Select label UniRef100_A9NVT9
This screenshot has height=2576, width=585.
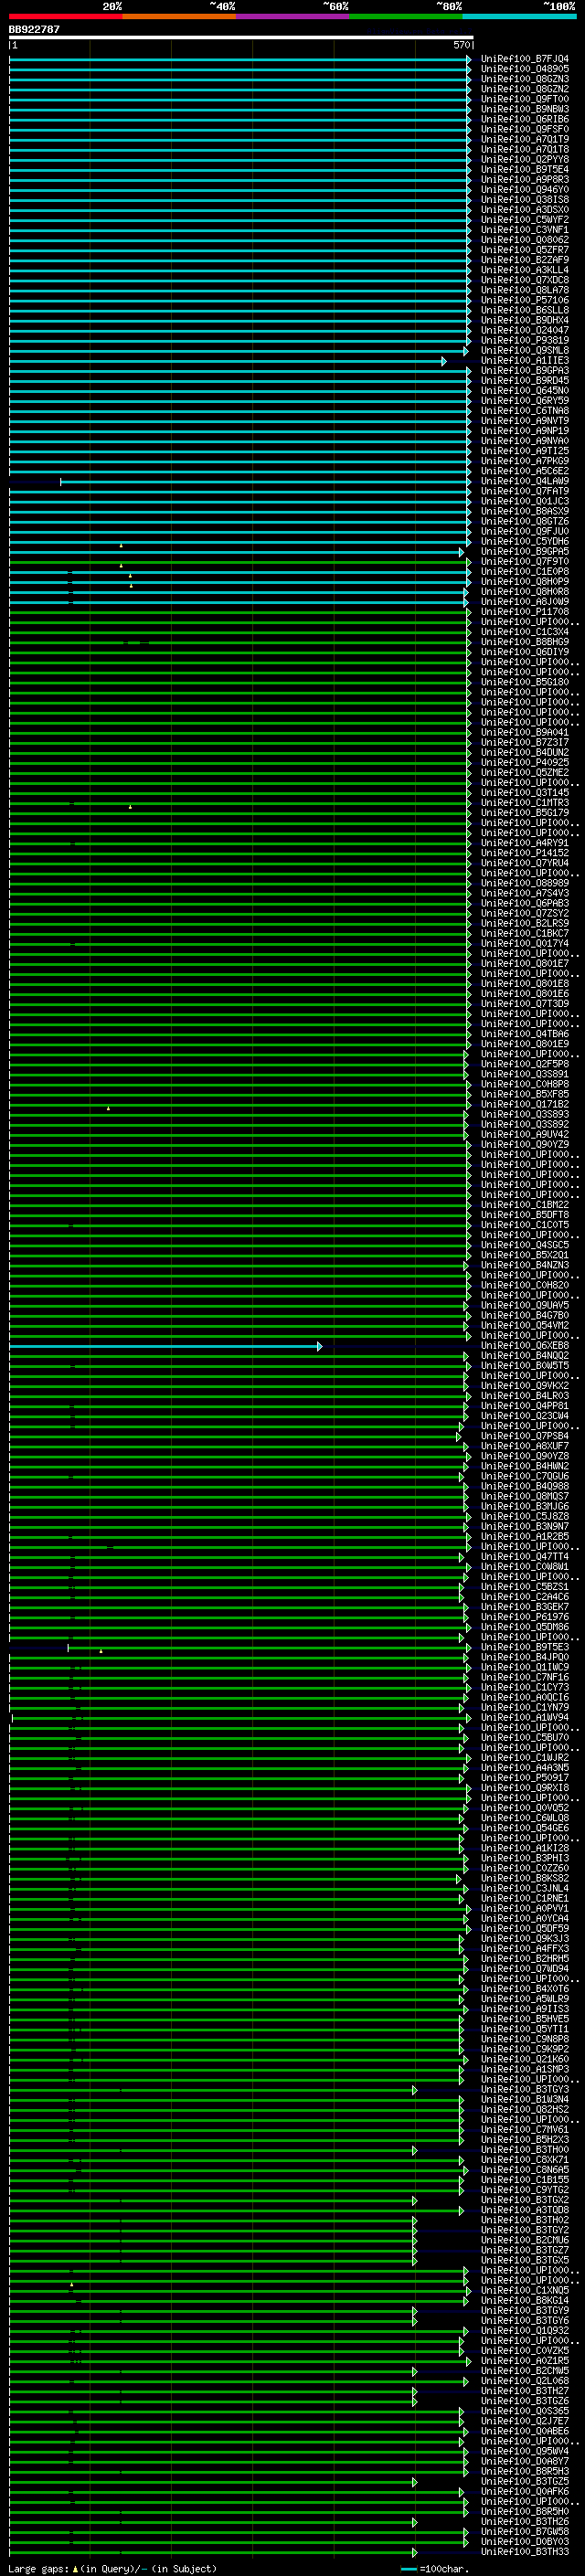(525, 421)
